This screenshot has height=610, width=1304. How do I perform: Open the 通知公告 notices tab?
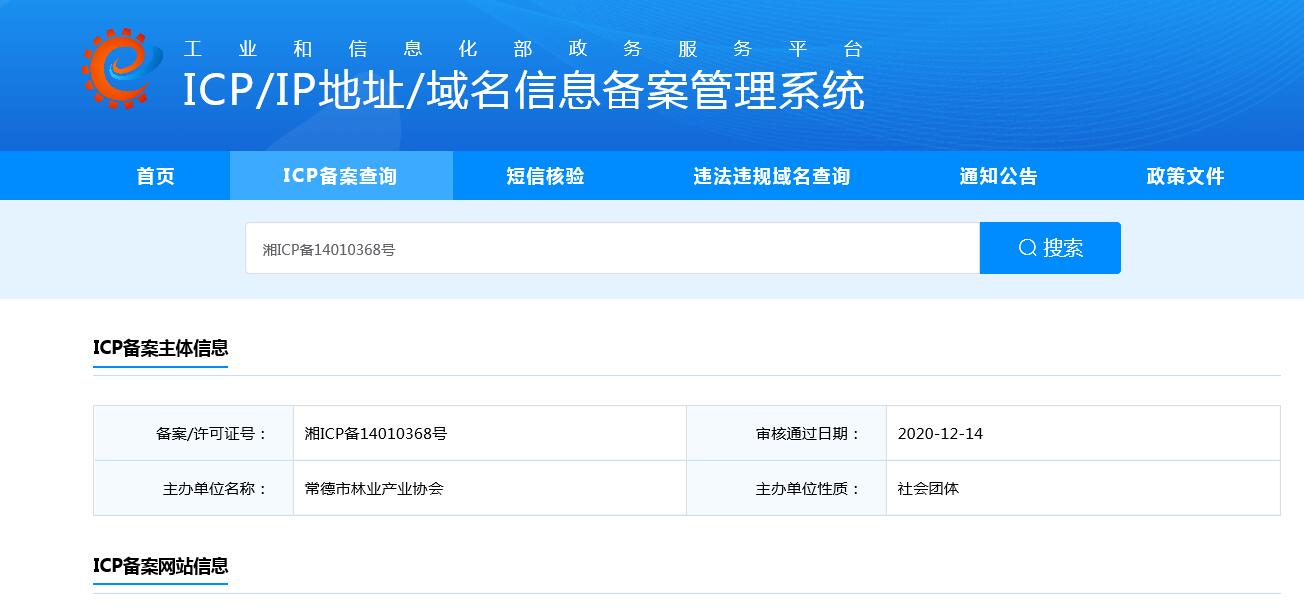click(x=998, y=176)
